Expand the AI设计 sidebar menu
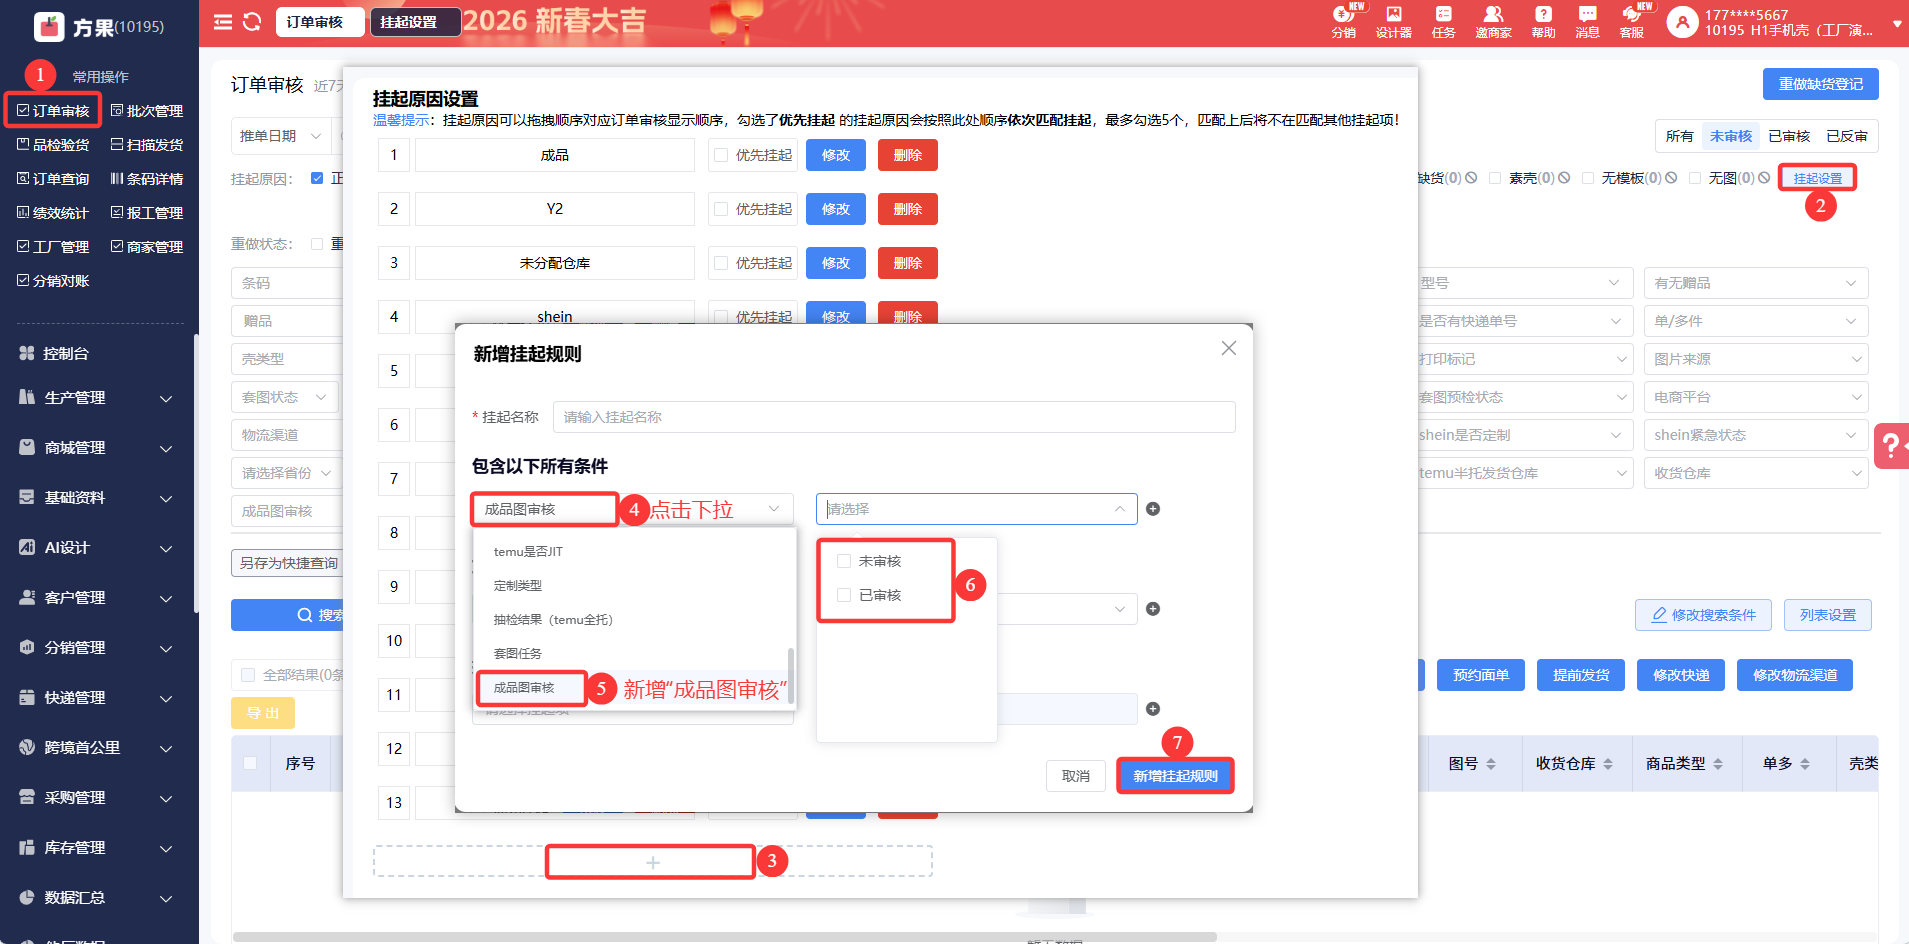Screen dimensions: 1909x944 point(96,548)
